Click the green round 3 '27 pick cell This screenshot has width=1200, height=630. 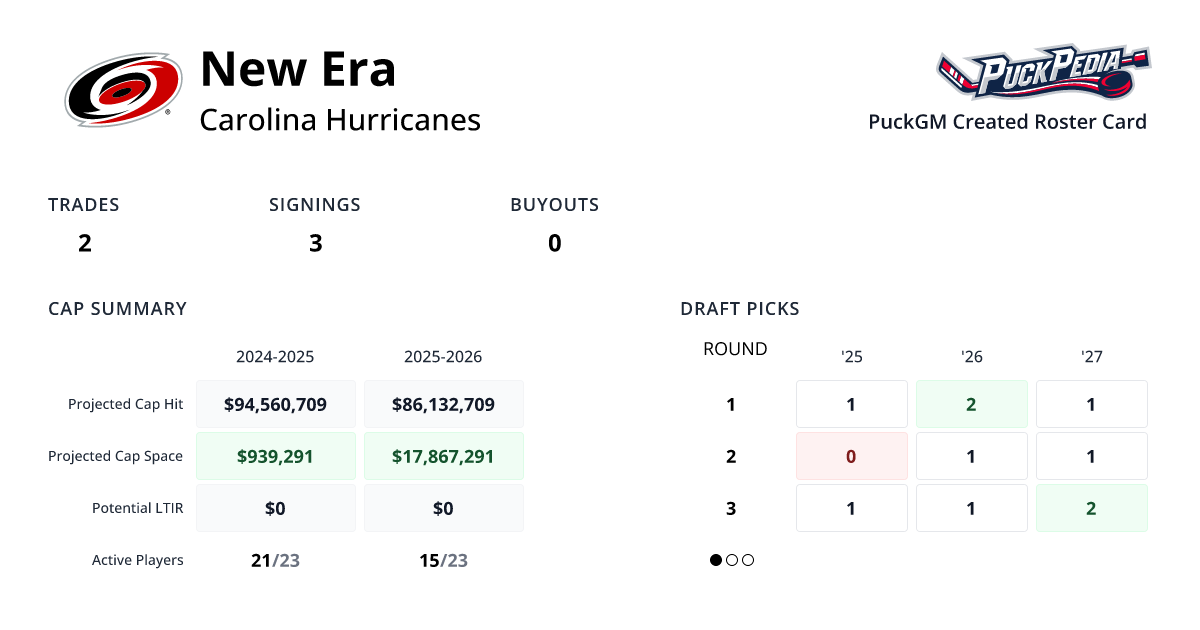point(1091,508)
